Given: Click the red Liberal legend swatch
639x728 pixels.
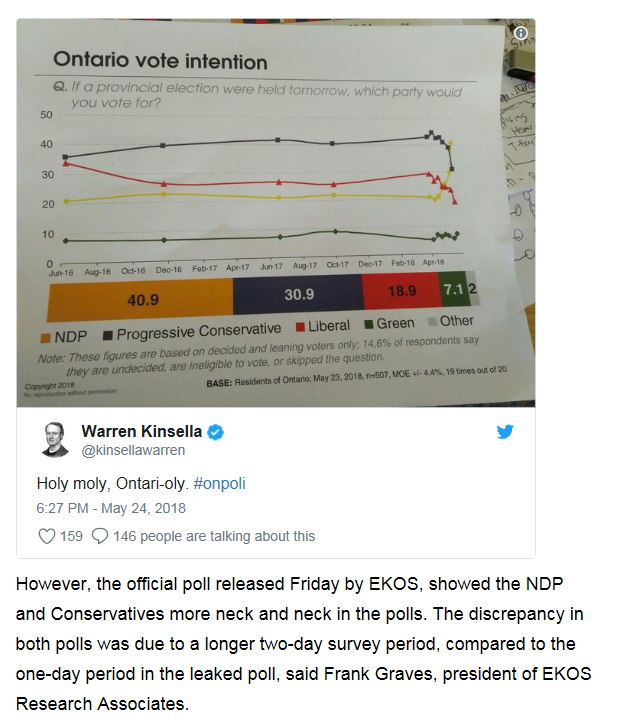Looking at the screenshot, I should pos(300,327).
